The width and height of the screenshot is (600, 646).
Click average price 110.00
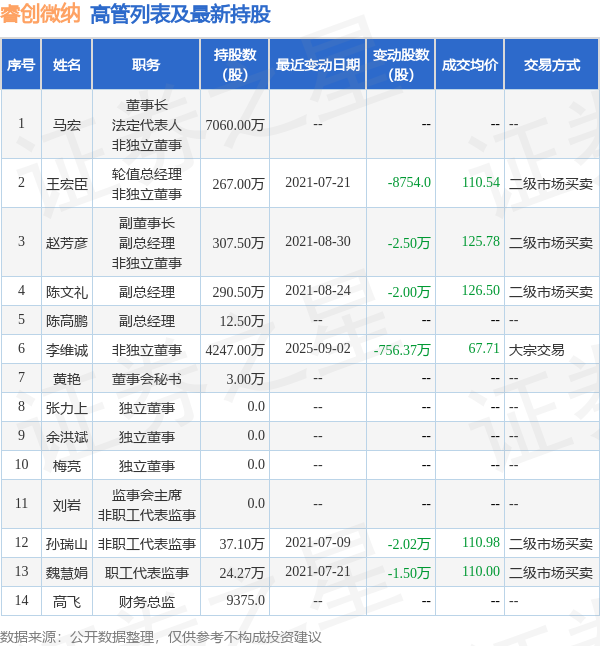tap(480, 571)
